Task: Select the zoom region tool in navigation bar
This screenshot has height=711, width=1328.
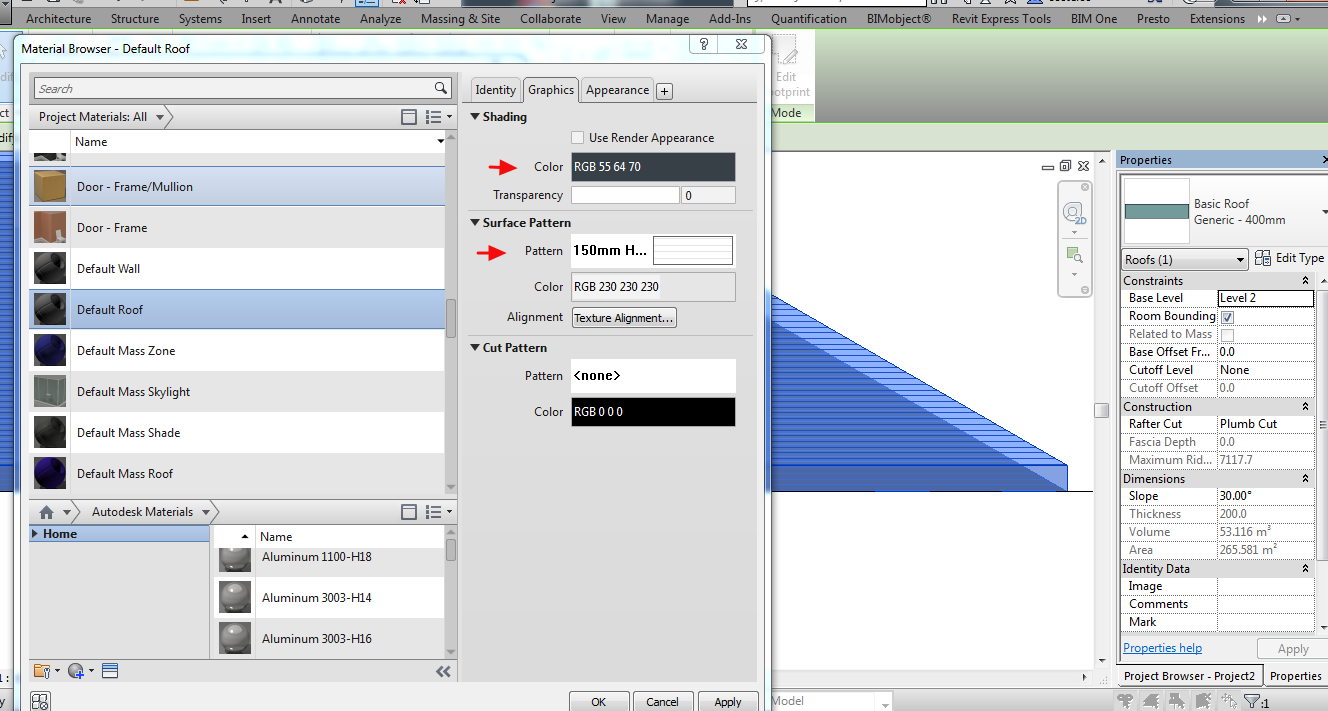Action: pyautogui.click(x=1074, y=253)
